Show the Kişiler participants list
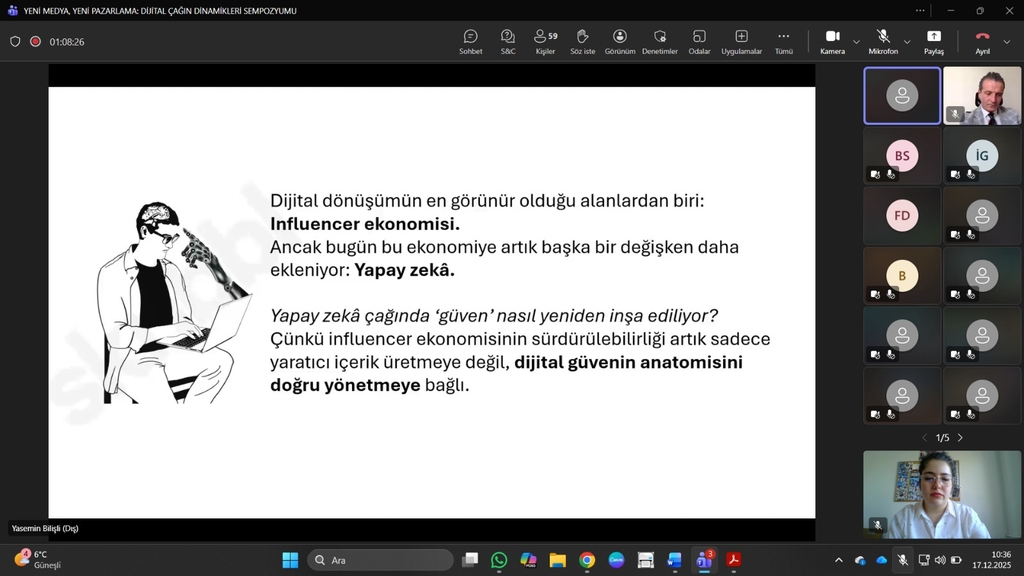The width and height of the screenshot is (1024, 576). [x=545, y=41]
